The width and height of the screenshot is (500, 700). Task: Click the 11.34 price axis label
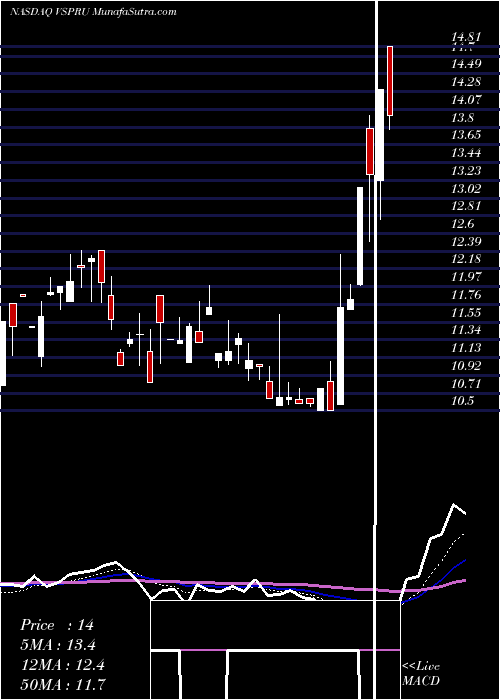tap(466, 330)
